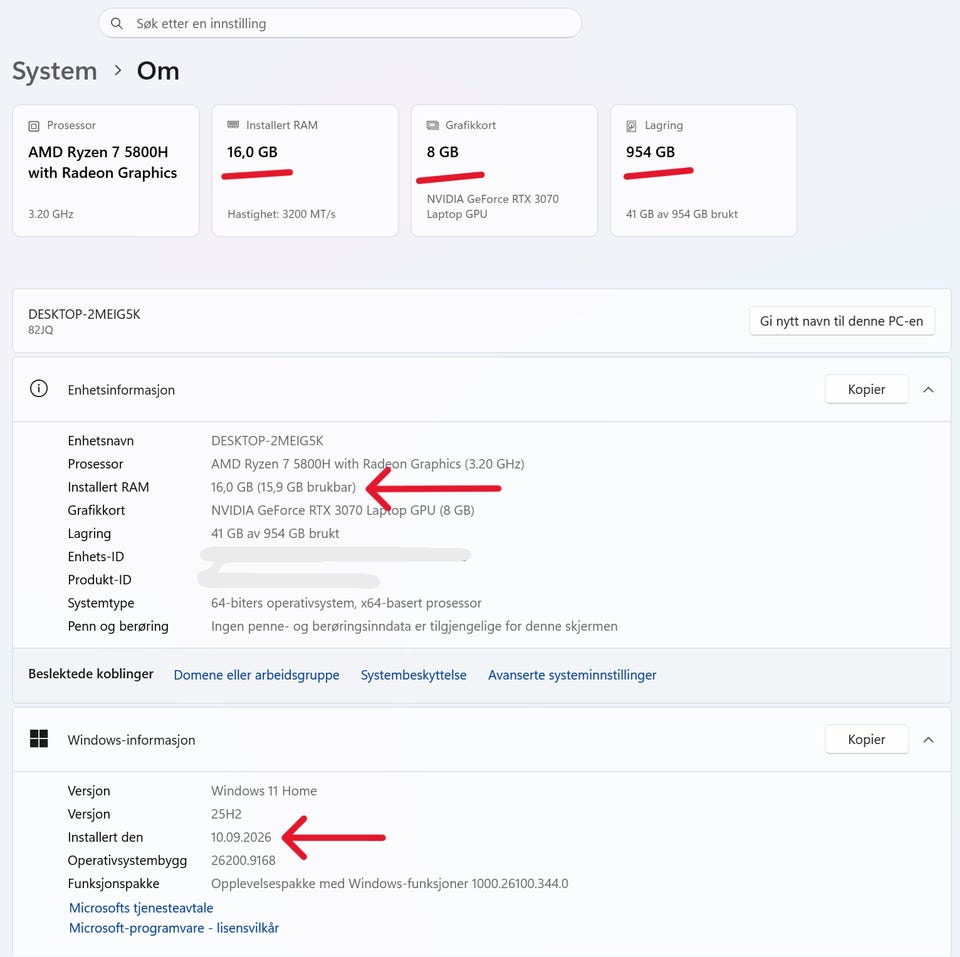The image size is (960, 957).
Task: Click the Systemtype 64-biters operativsystem value
Action: [x=347, y=603]
